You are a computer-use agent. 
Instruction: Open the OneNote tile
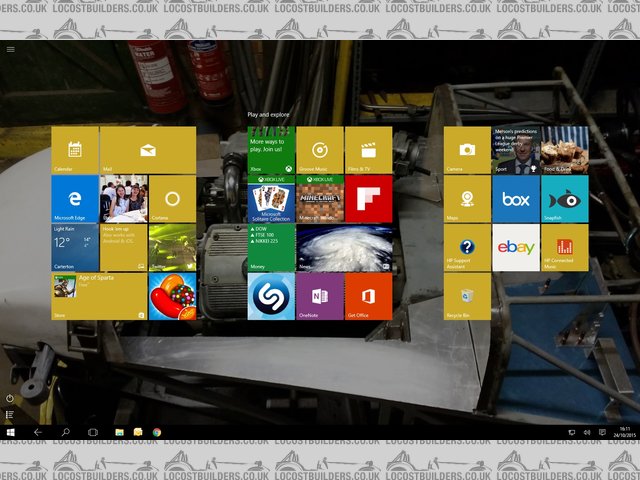click(320, 296)
